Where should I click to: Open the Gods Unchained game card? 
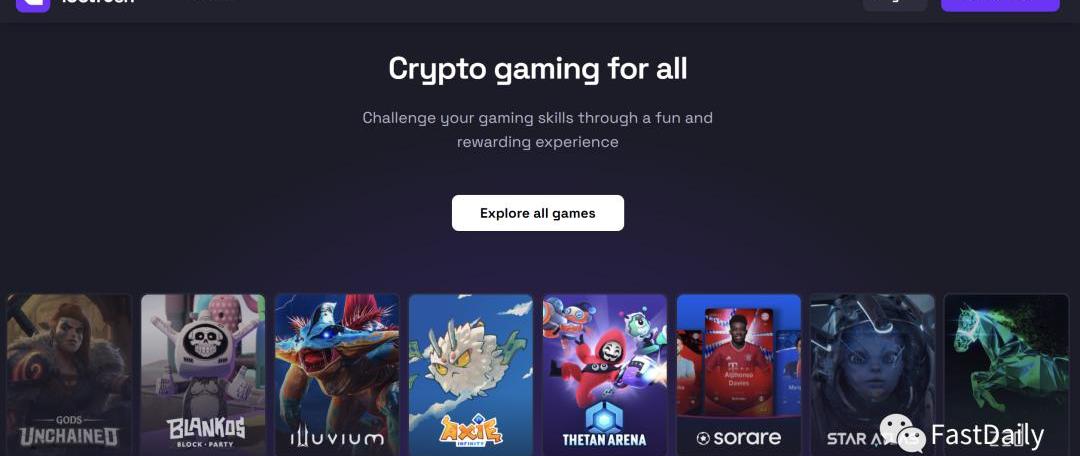tap(69, 375)
